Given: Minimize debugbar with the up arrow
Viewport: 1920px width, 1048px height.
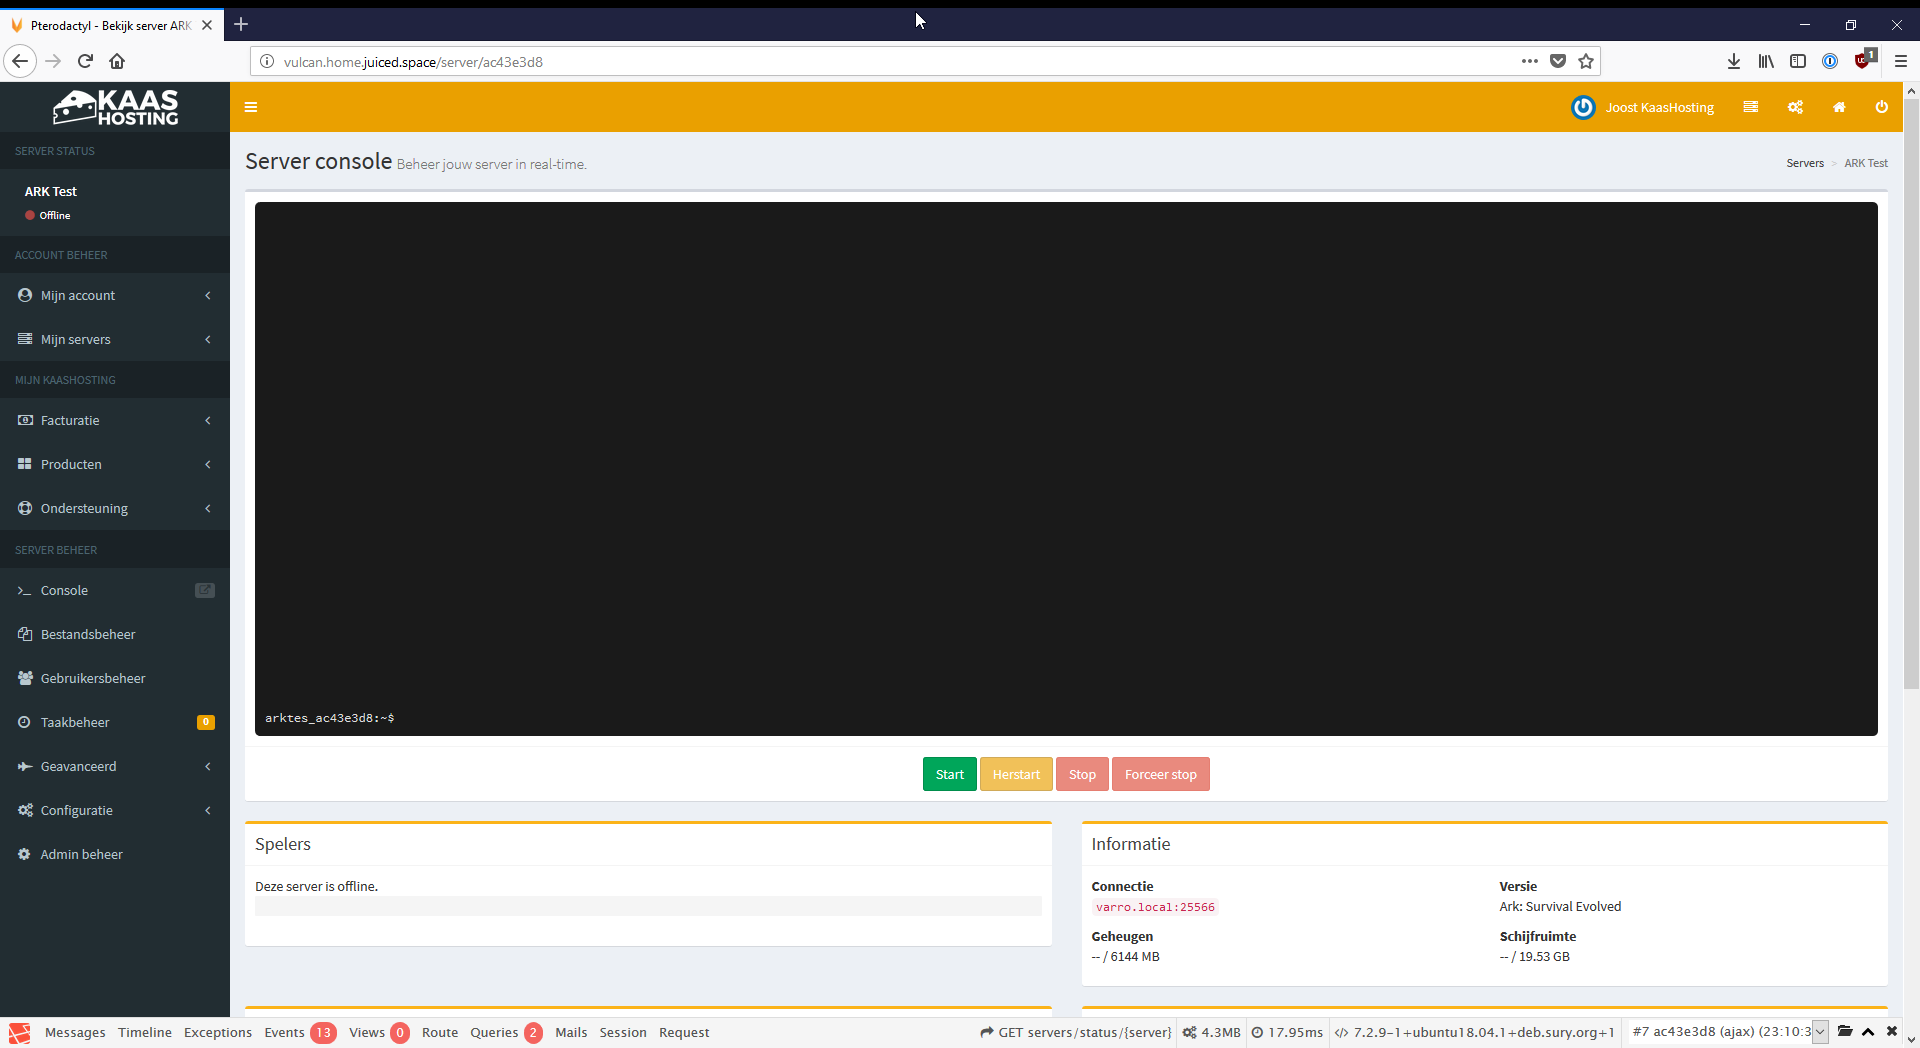Looking at the screenshot, I should (1868, 1031).
